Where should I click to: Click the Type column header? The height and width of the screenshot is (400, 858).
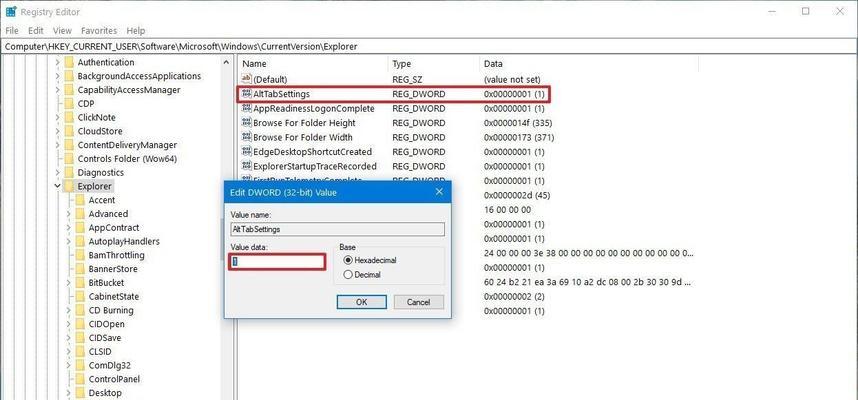click(434, 64)
